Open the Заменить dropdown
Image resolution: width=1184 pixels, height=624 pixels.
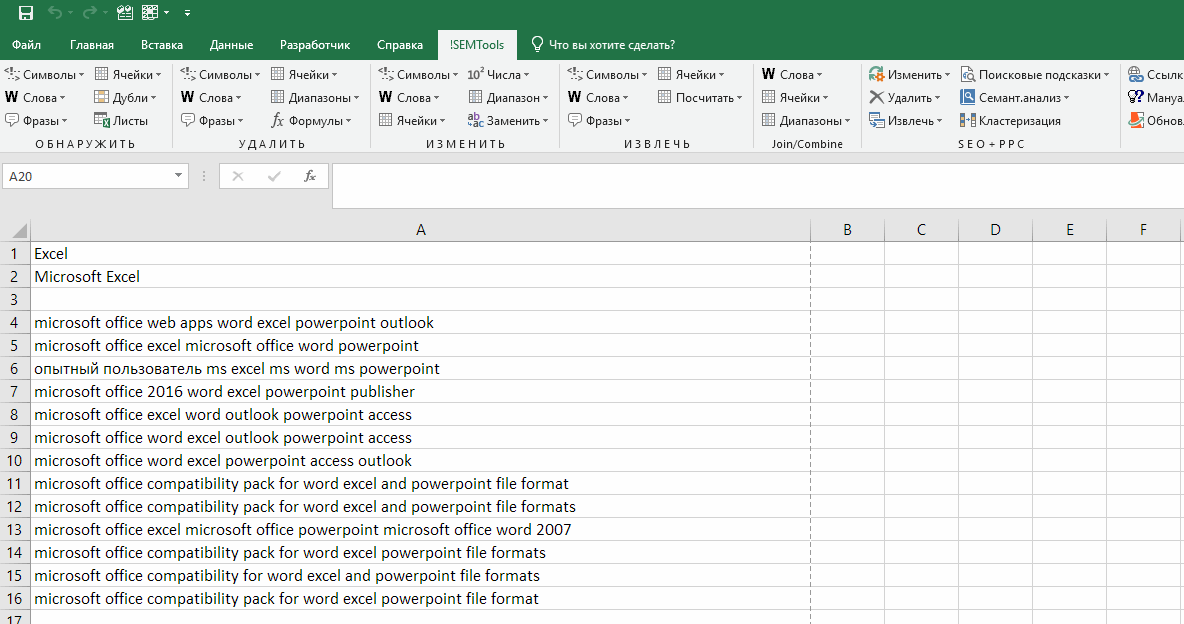(x=508, y=120)
